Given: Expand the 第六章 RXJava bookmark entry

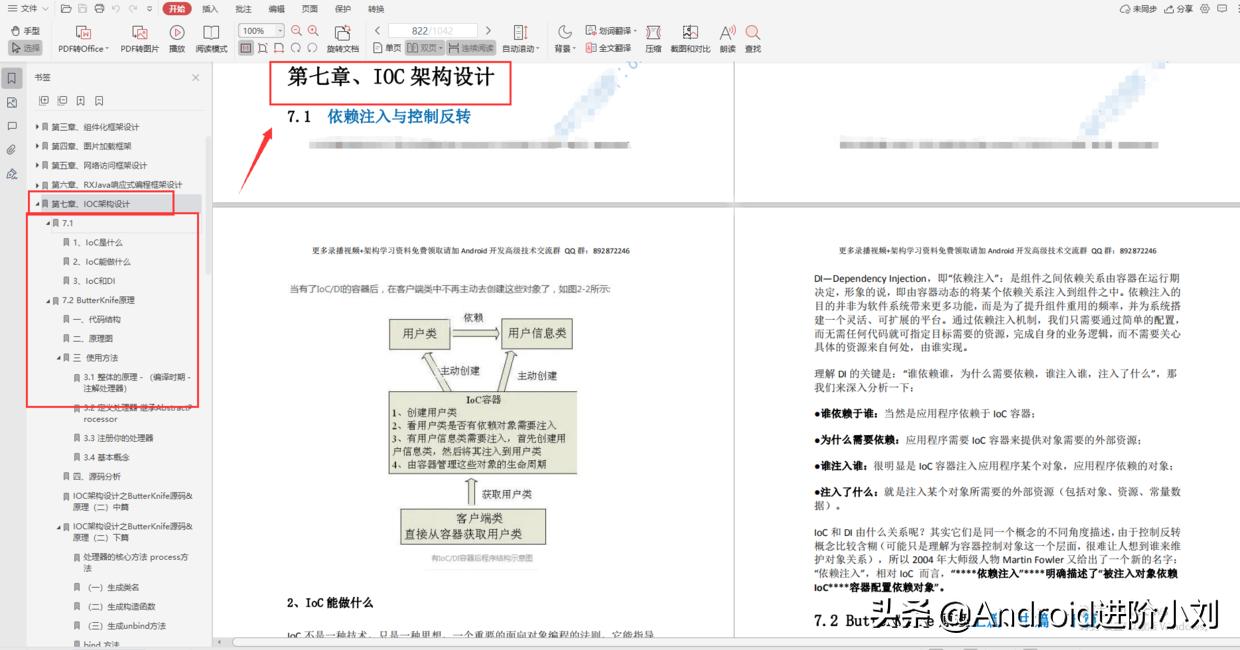Looking at the screenshot, I should point(38,184).
